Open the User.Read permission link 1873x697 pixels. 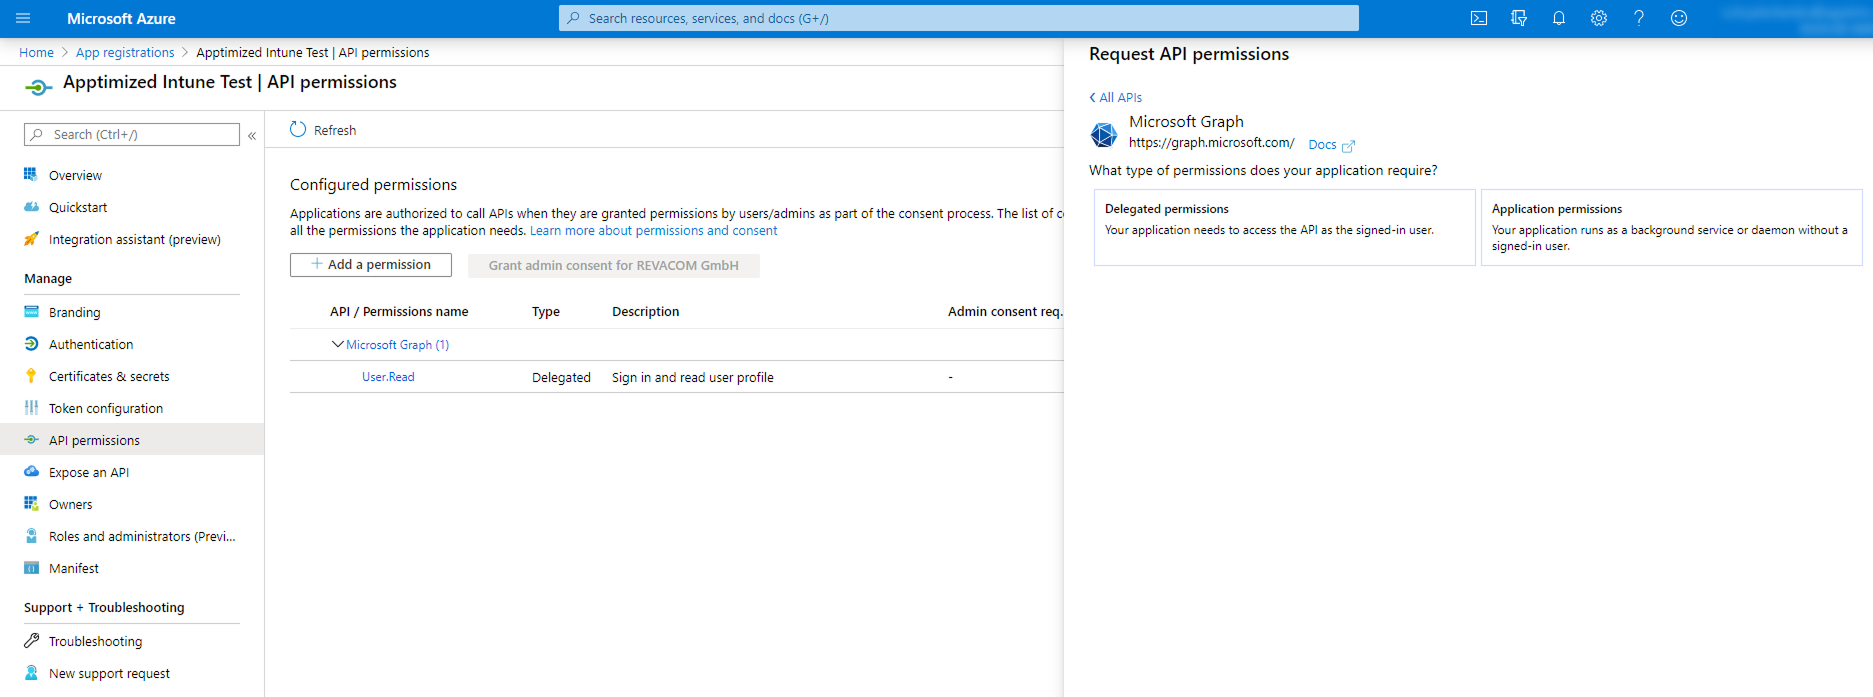(388, 377)
